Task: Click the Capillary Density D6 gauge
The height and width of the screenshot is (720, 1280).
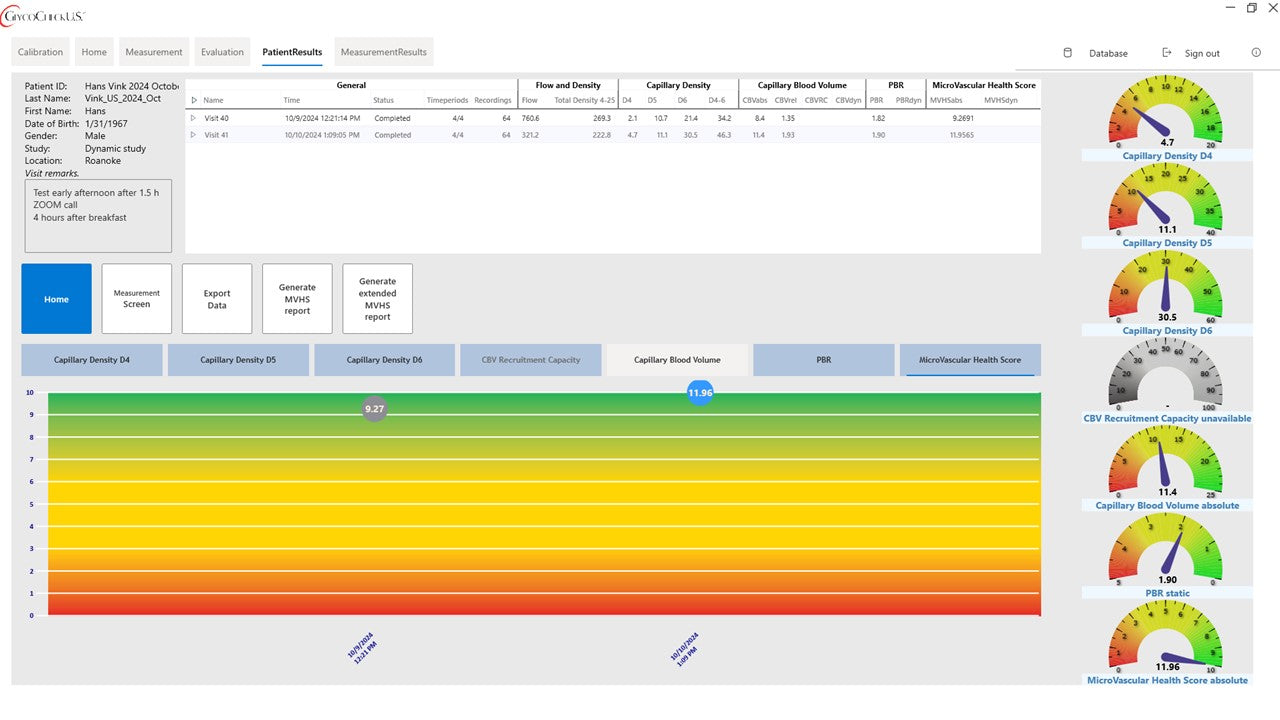Action: 1166,288
